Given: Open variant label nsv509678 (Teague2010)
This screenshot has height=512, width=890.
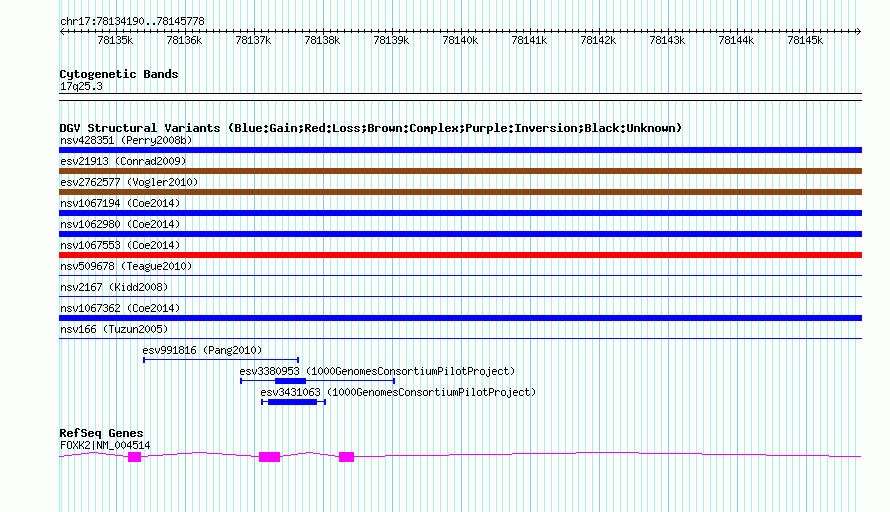Looking at the screenshot, I should click(x=126, y=266).
